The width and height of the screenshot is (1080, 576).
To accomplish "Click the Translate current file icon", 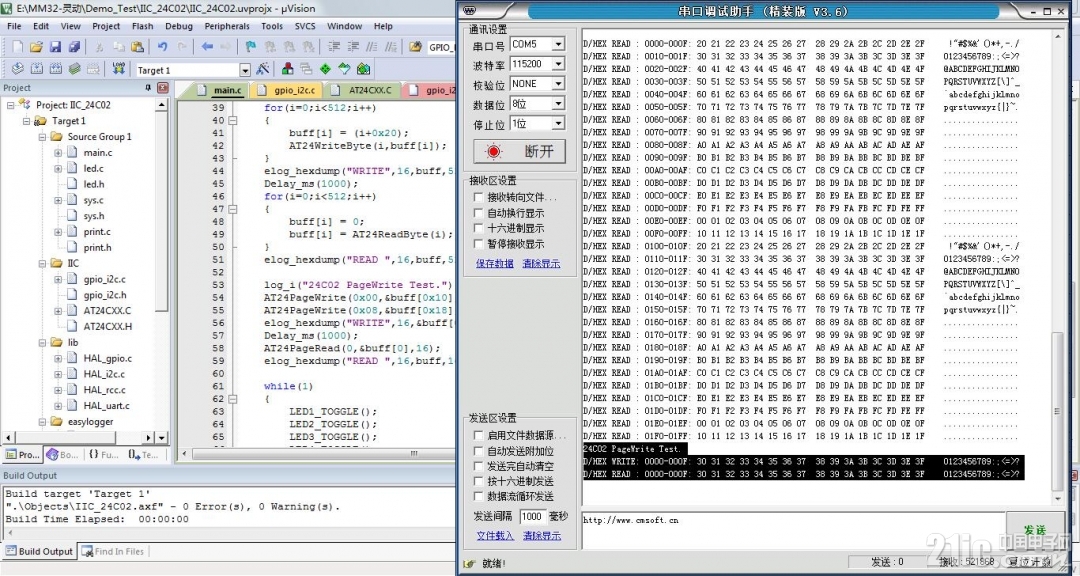I will [18, 70].
